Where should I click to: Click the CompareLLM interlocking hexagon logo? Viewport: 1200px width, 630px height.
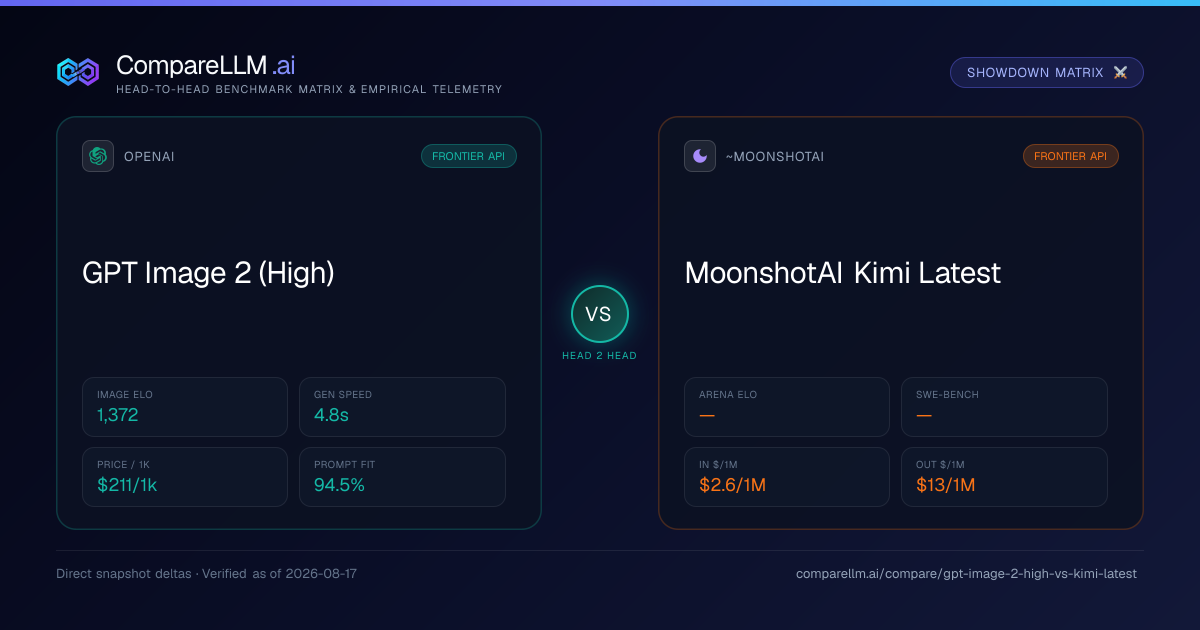(x=78, y=72)
